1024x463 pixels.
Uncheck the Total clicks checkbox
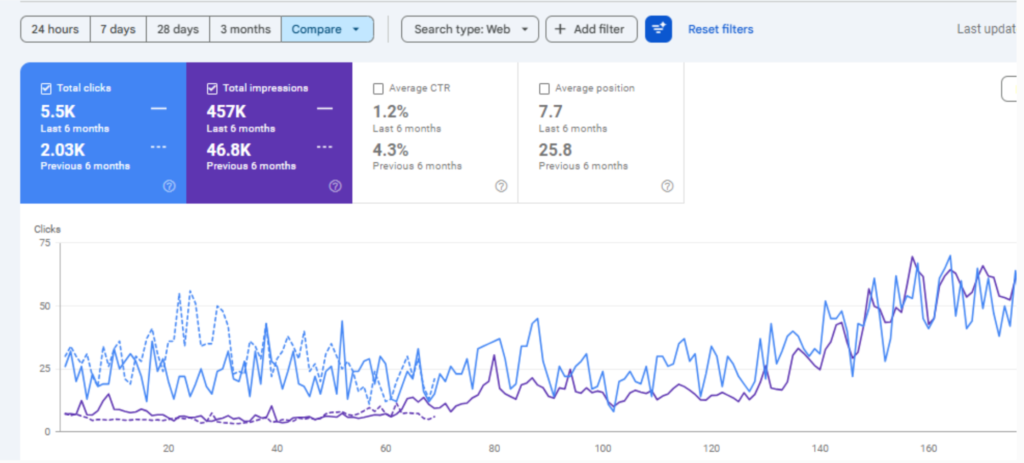47,88
